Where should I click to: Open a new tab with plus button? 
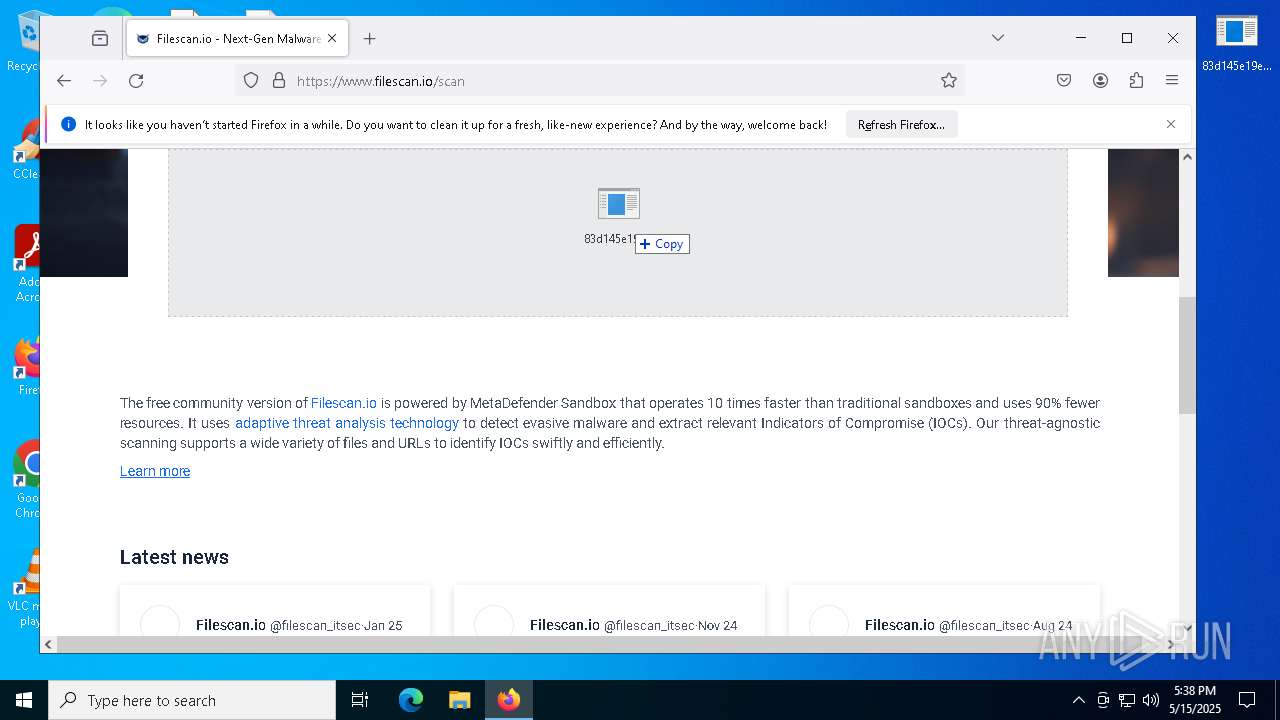tap(370, 38)
